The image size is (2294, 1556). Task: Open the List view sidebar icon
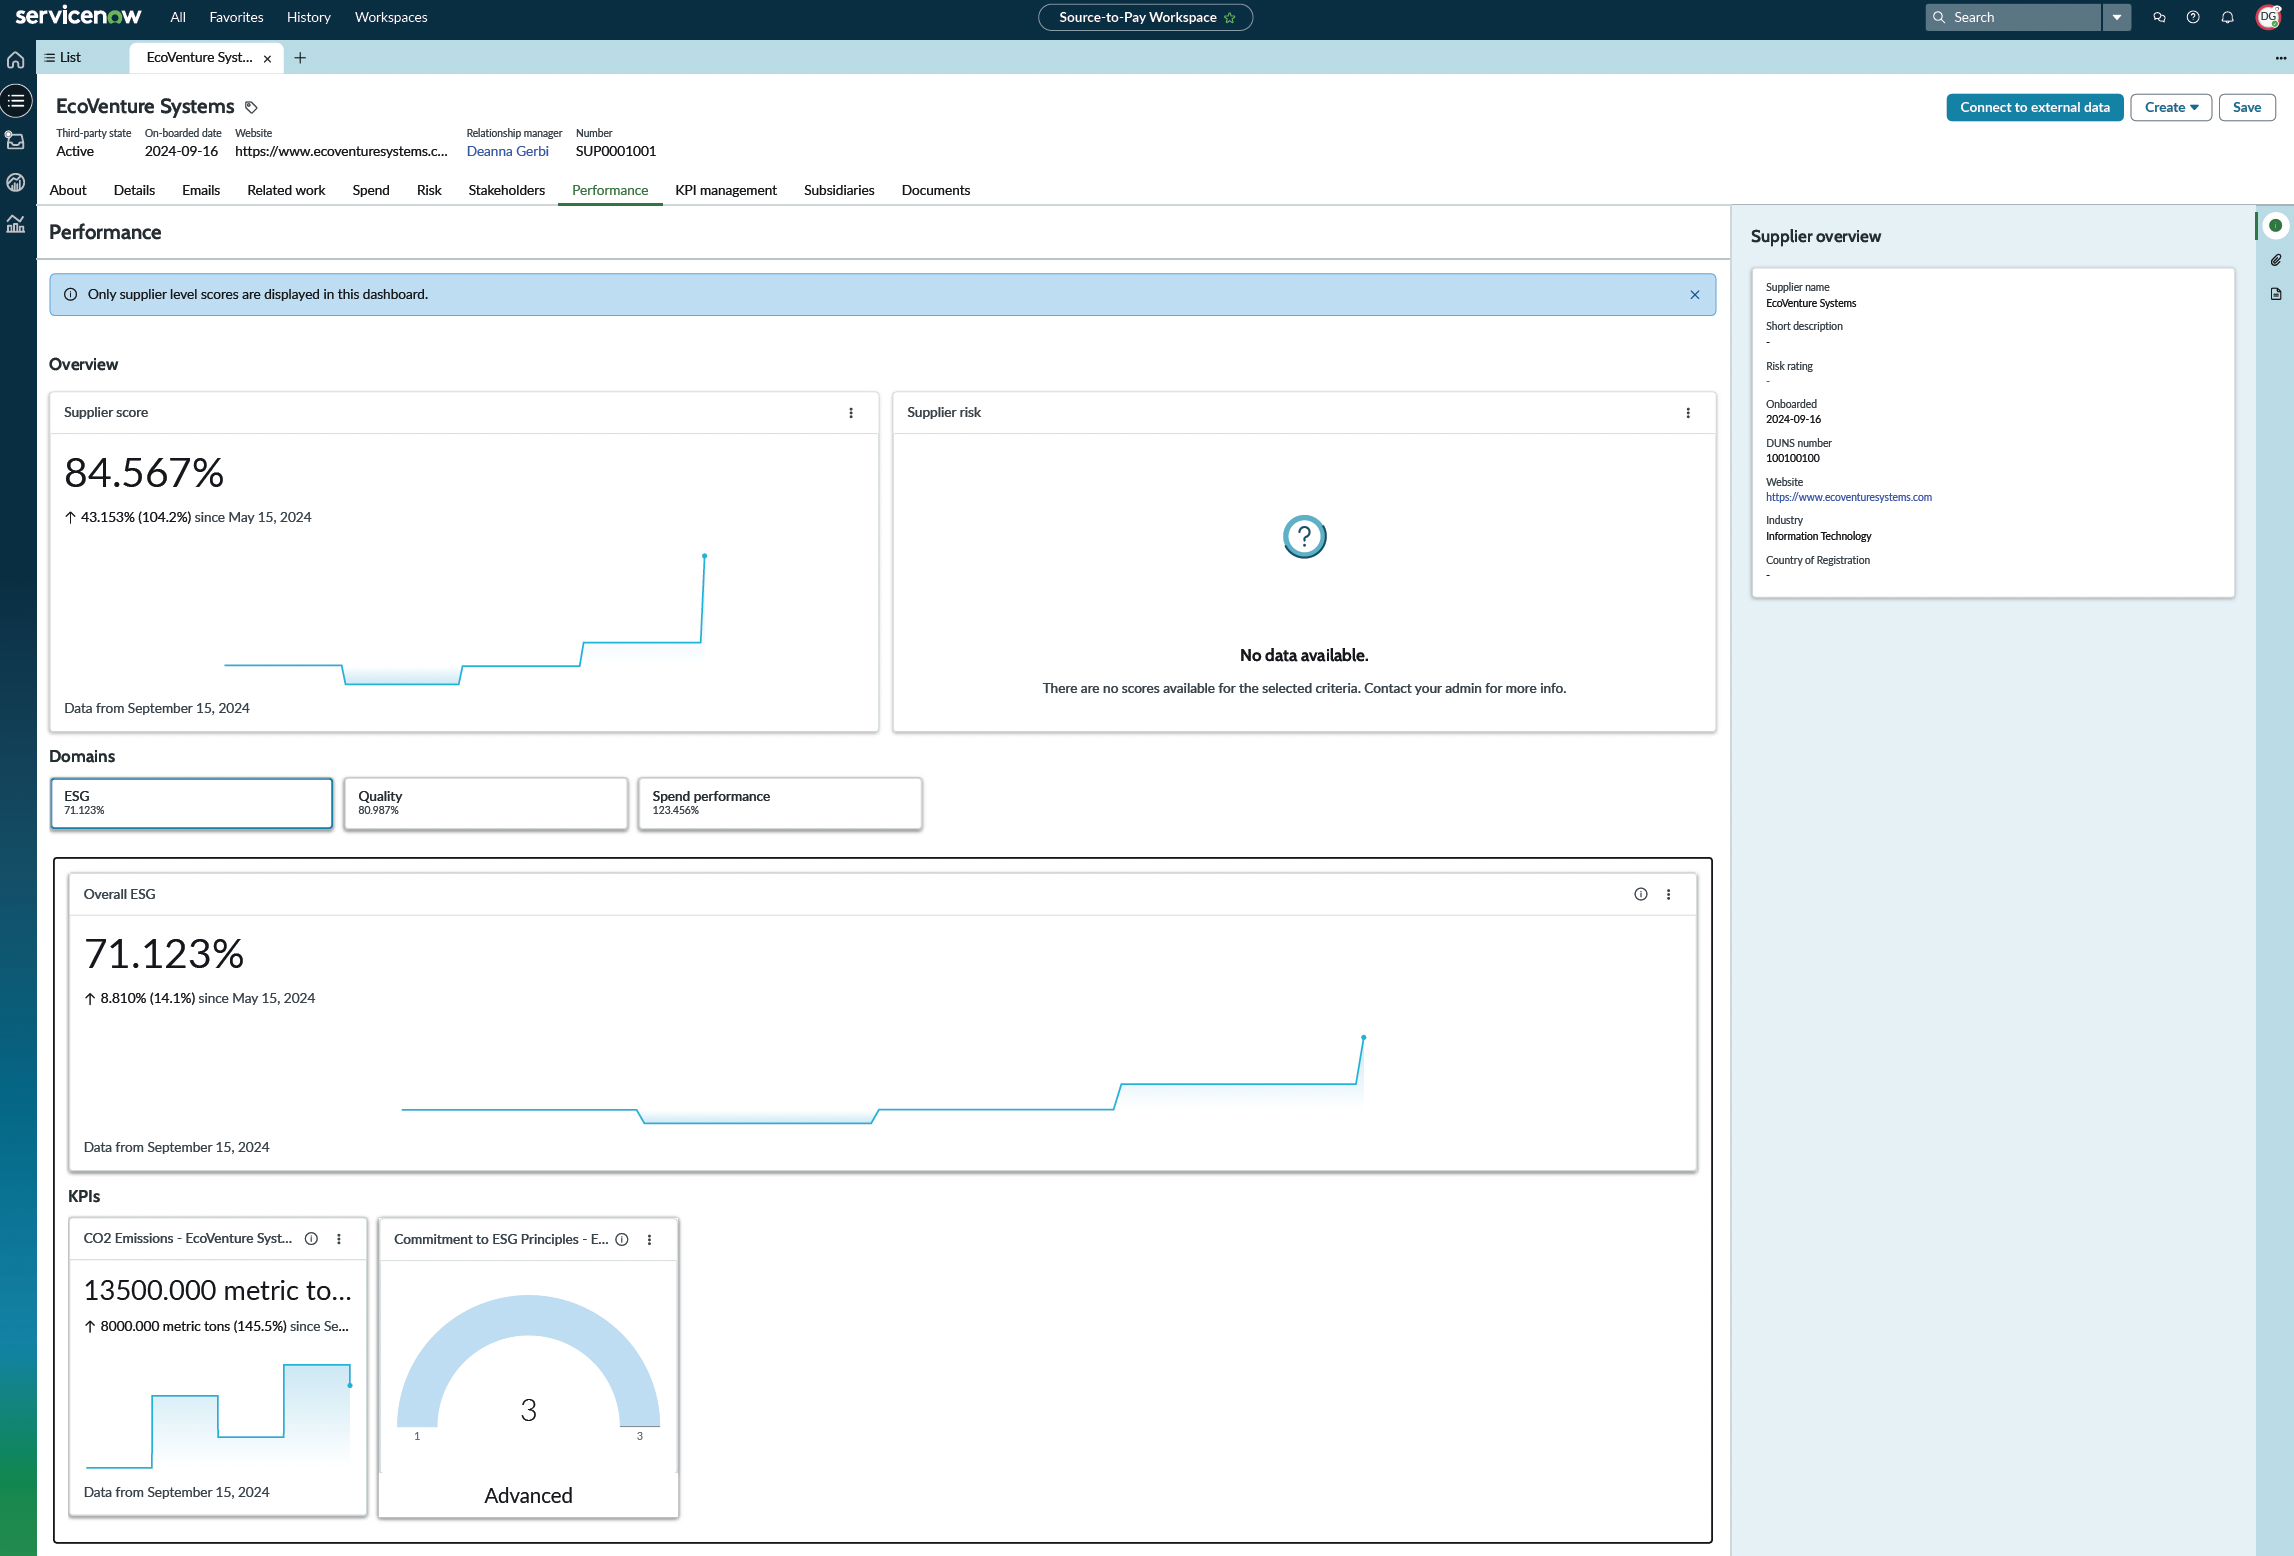[x=16, y=100]
